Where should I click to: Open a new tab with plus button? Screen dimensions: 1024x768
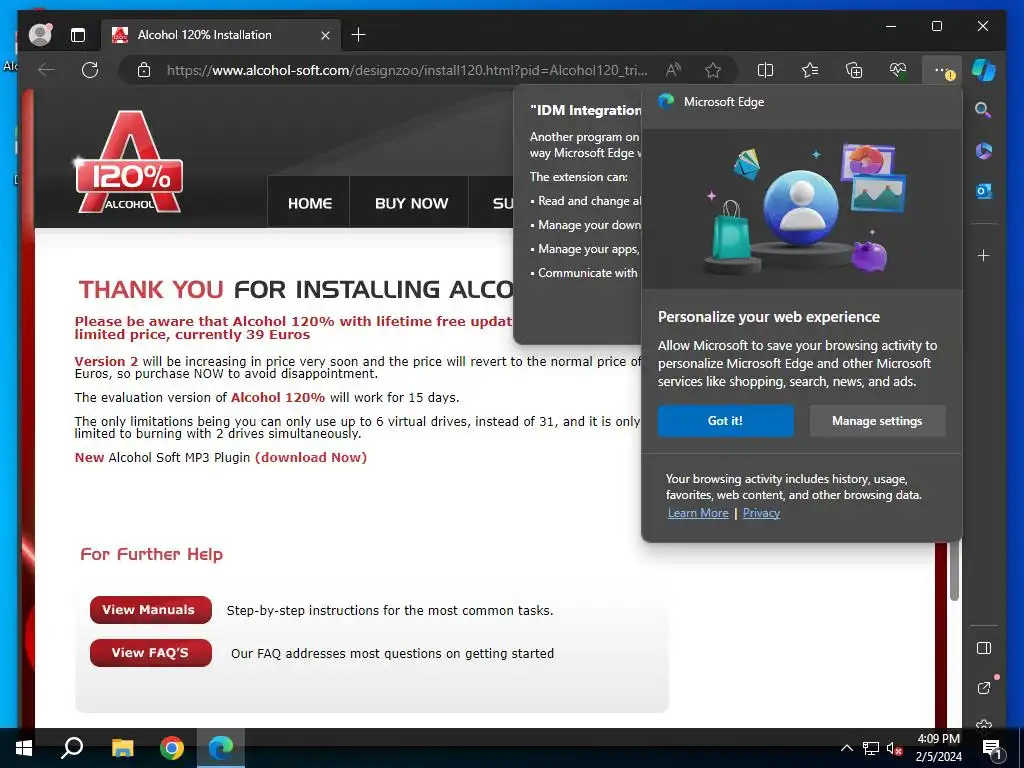[359, 35]
